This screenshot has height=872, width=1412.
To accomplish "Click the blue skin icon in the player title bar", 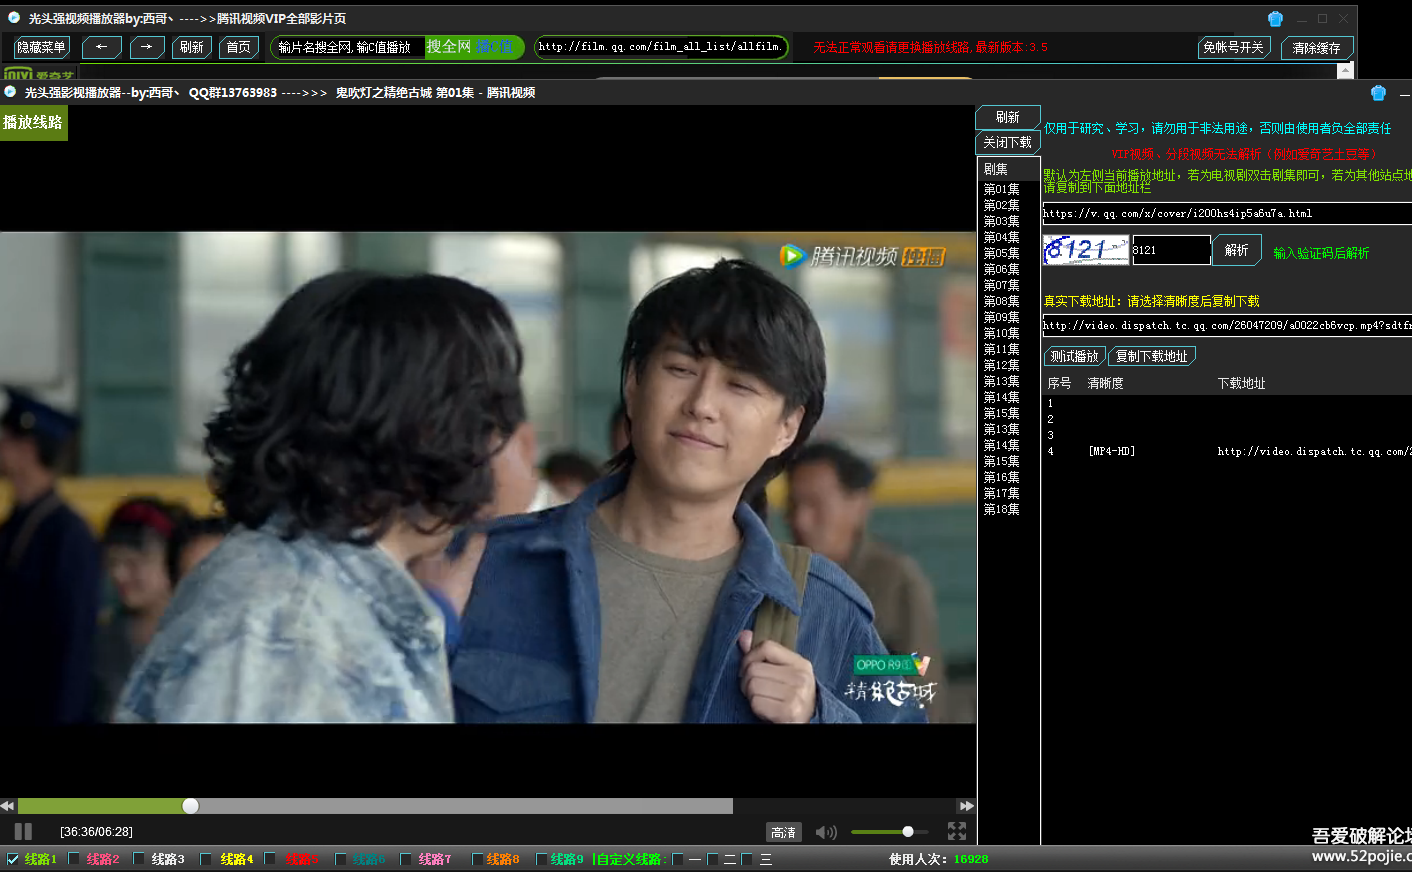I will coord(1378,93).
